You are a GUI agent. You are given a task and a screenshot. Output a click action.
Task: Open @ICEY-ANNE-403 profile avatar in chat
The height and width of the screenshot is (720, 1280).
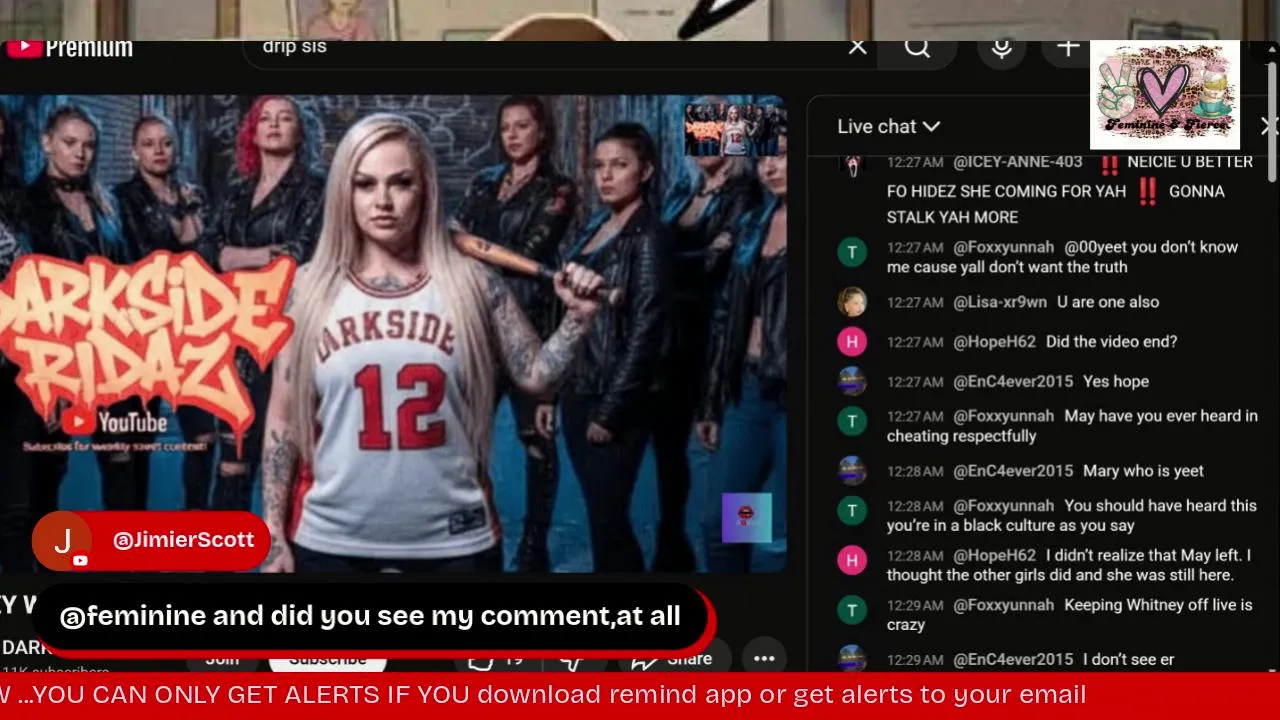(x=852, y=165)
